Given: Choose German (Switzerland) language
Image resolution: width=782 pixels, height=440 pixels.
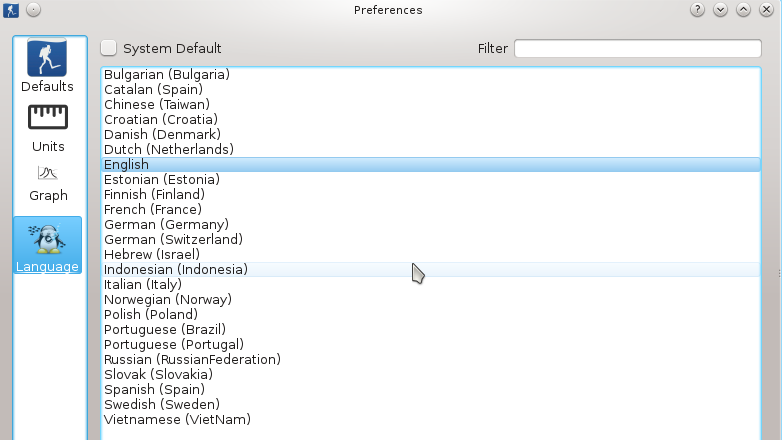Looking at the screenshot, I should pyautogui.click(x=173, y=239).
